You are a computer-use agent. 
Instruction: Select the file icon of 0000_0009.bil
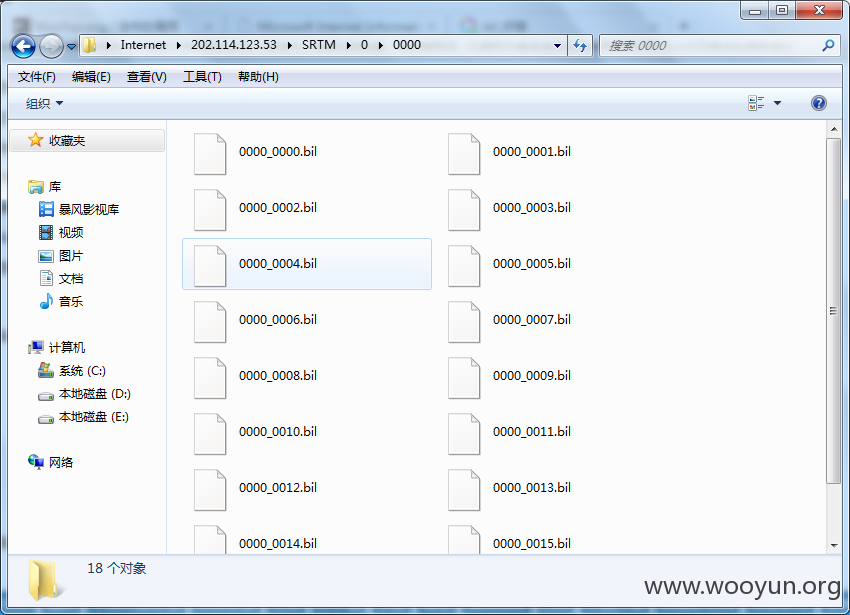[x=463, y=378]
